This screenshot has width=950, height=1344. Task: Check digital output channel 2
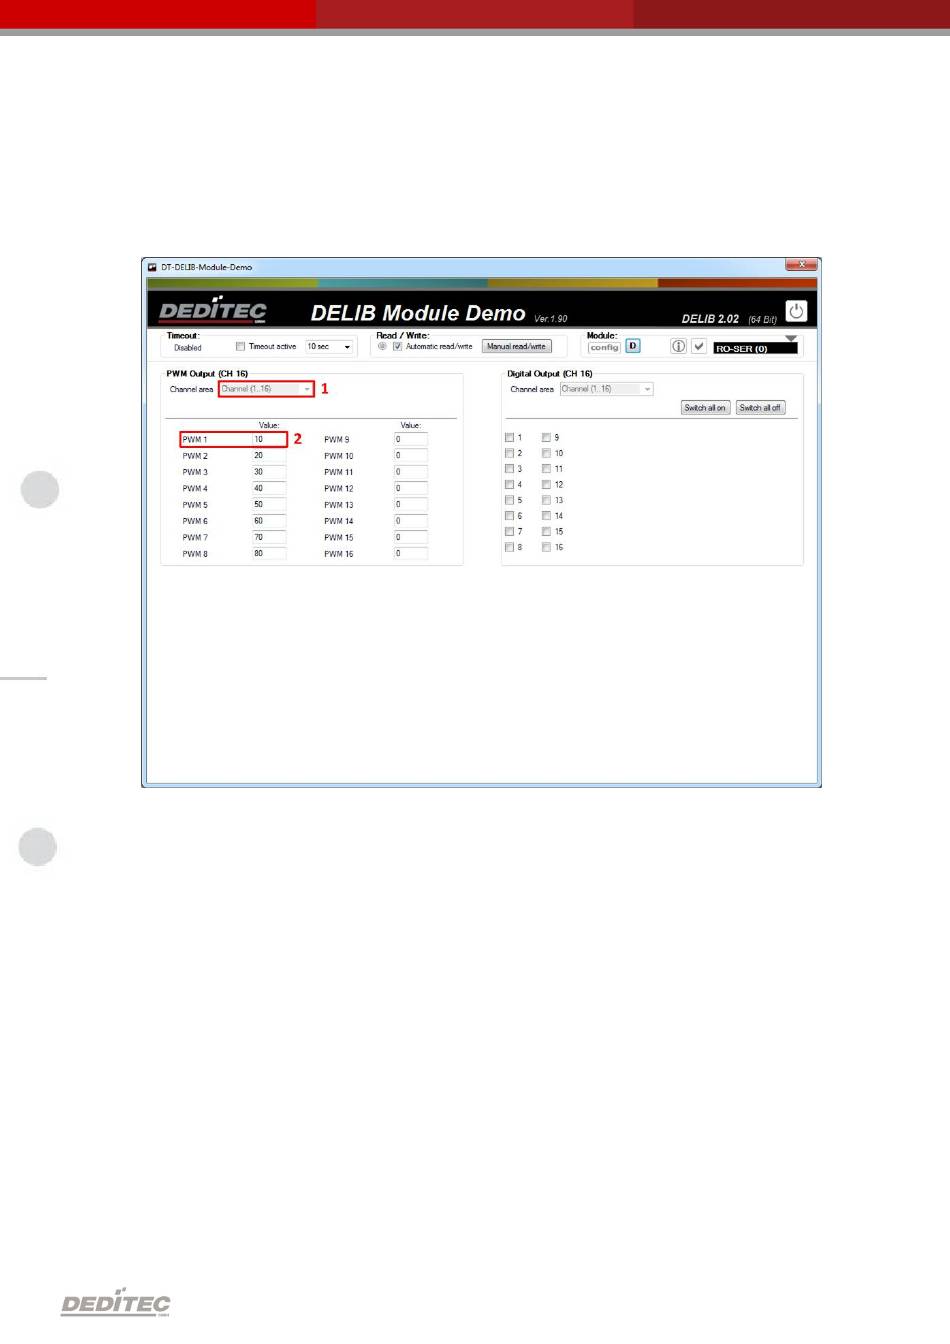(x=510, y=453)
